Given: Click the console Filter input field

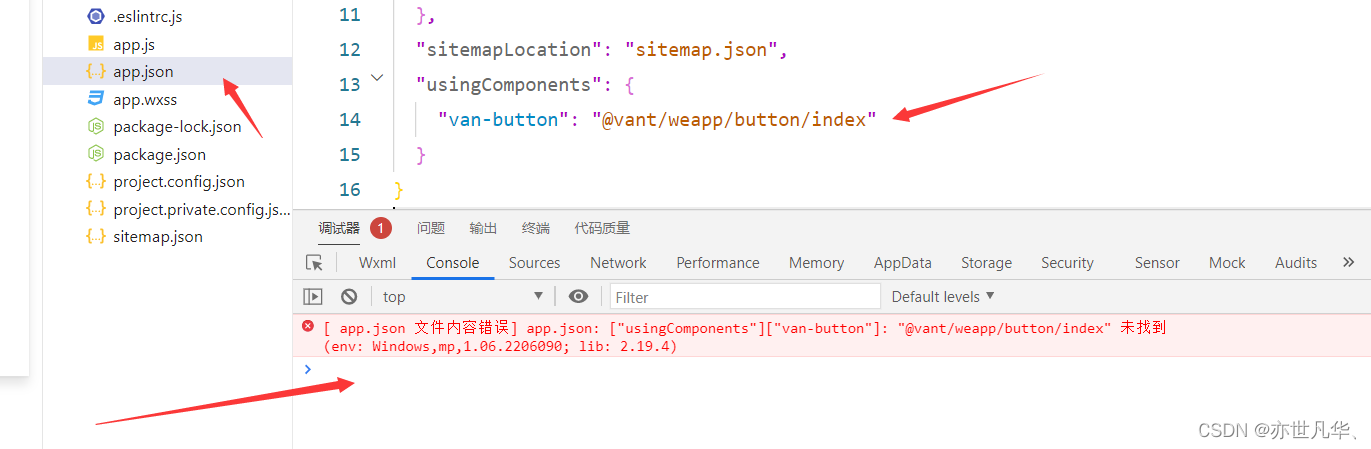Looking at the screenshot, I should click(745, 296).
